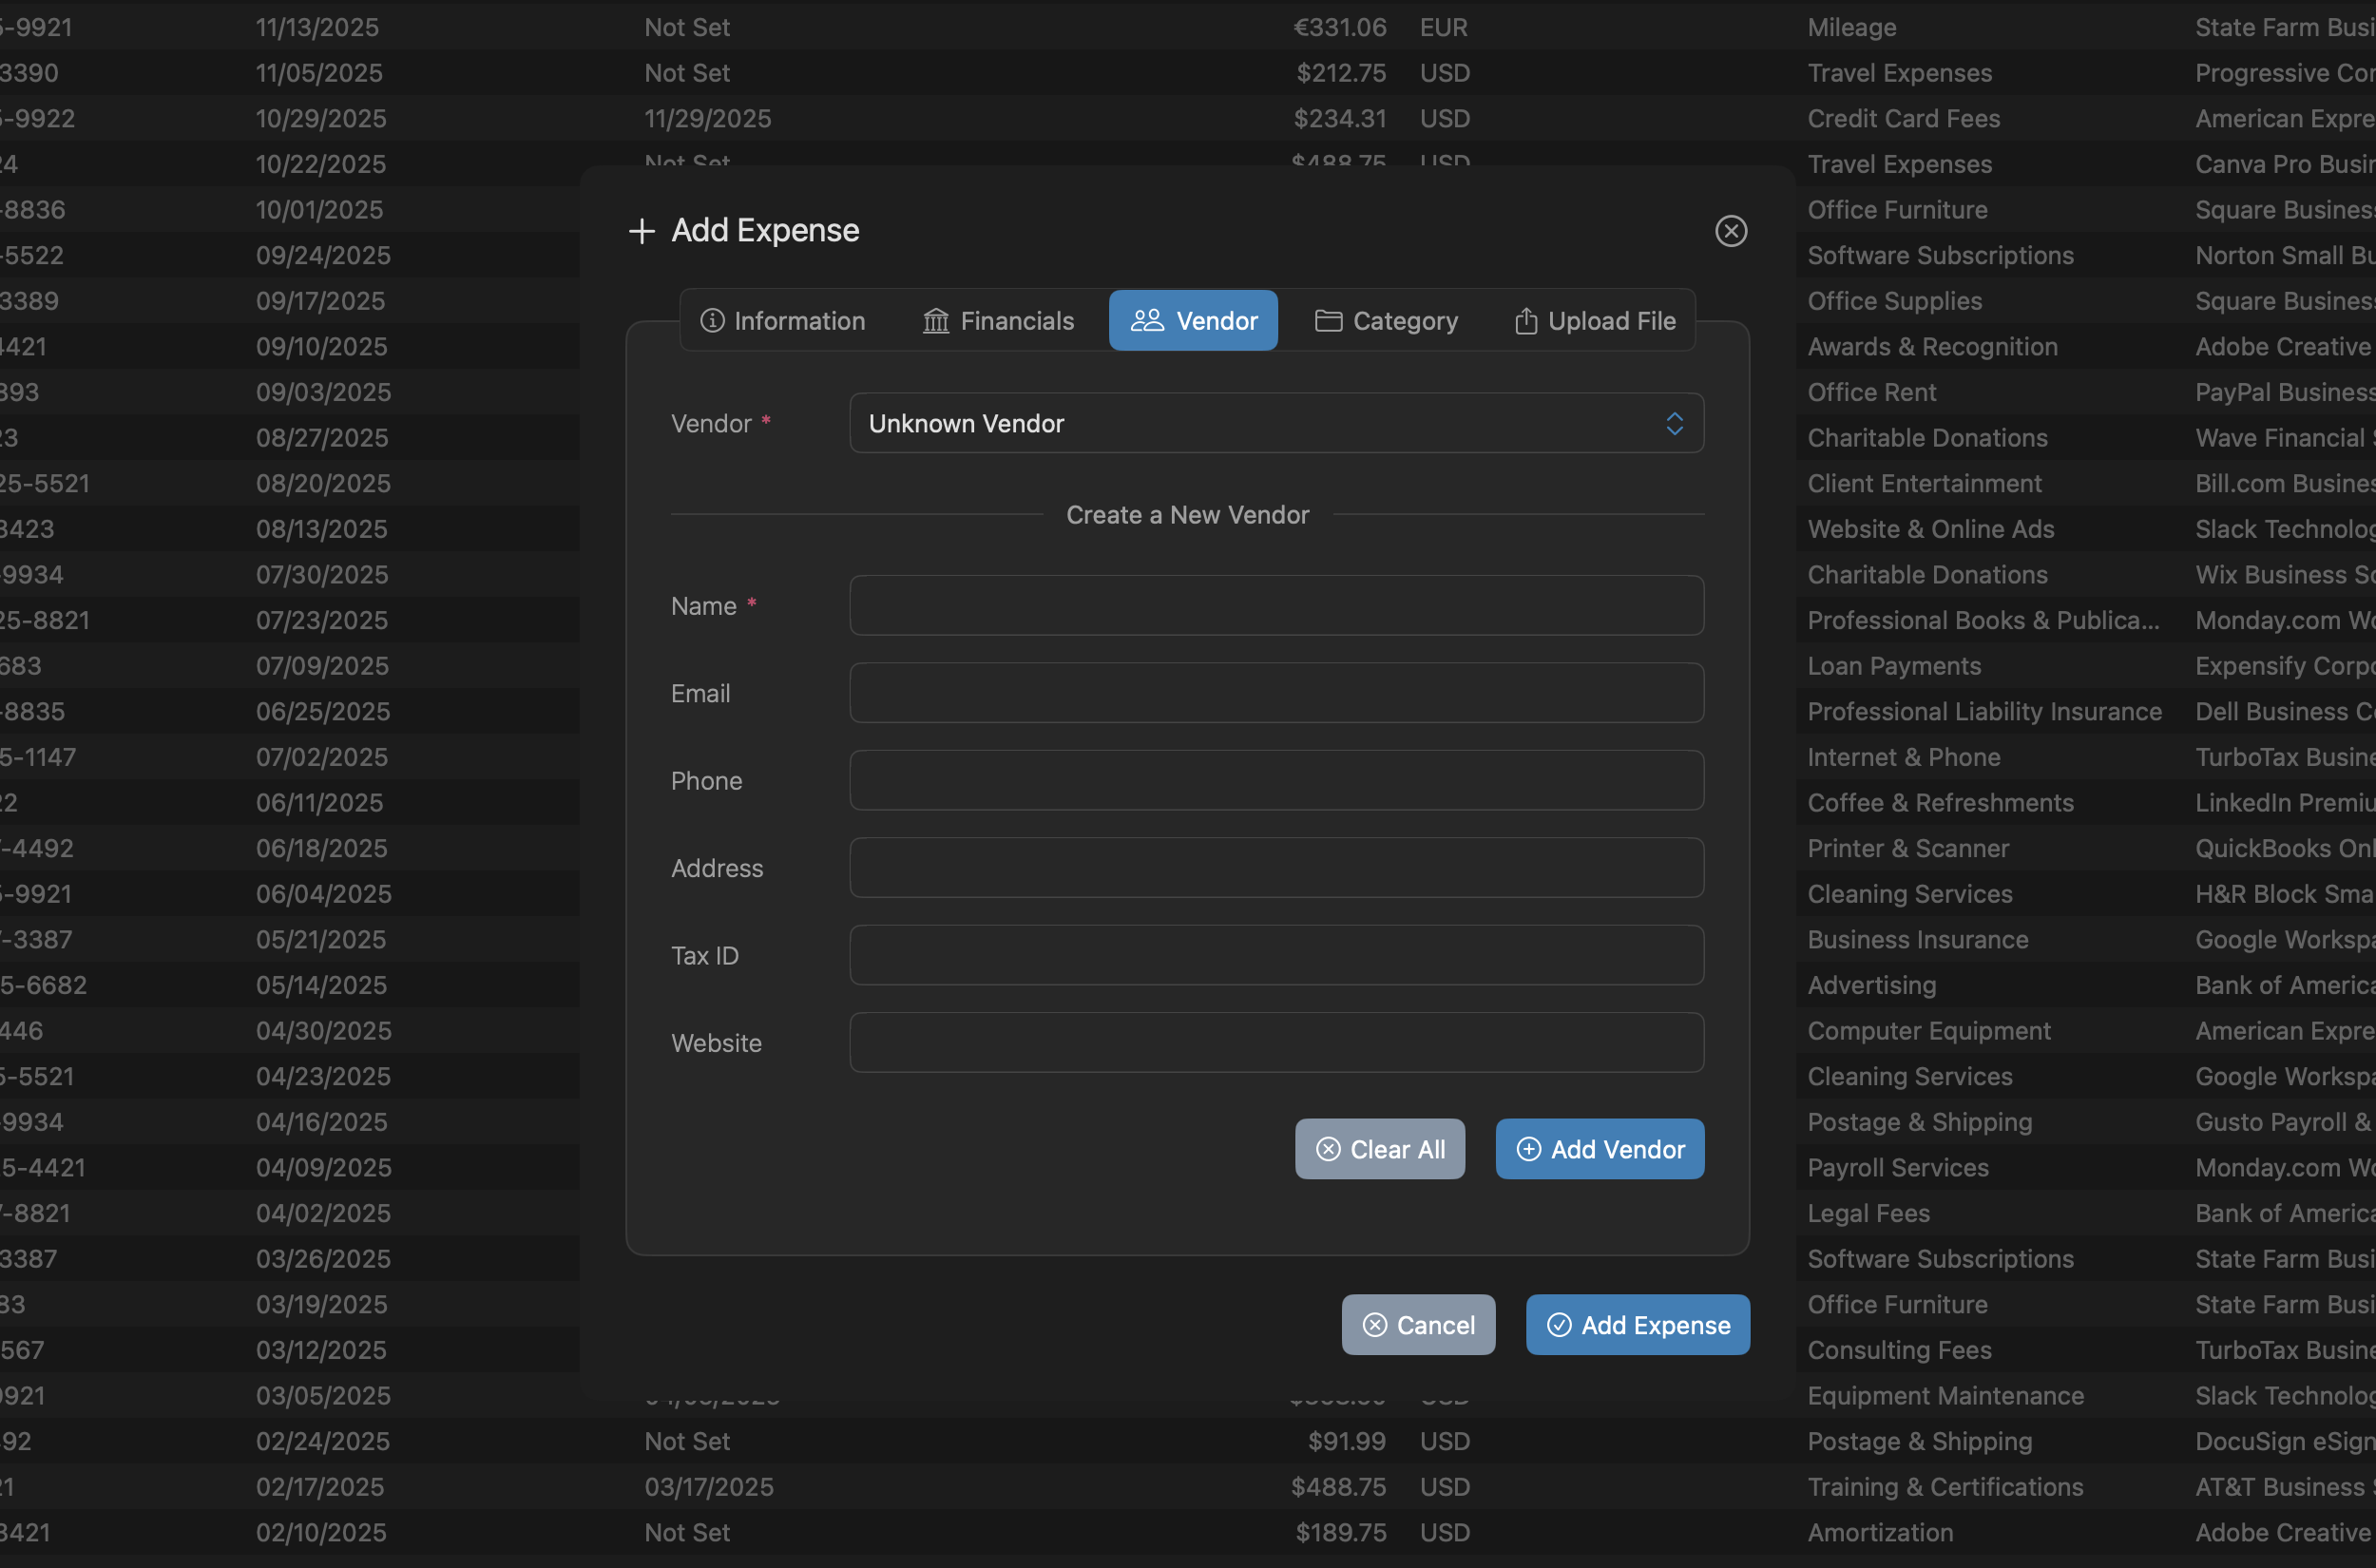Image resolution: width=2376 pixels, height=1568 pixels.
Task: Switch to the Financials tab
Action: coord(998,320)
